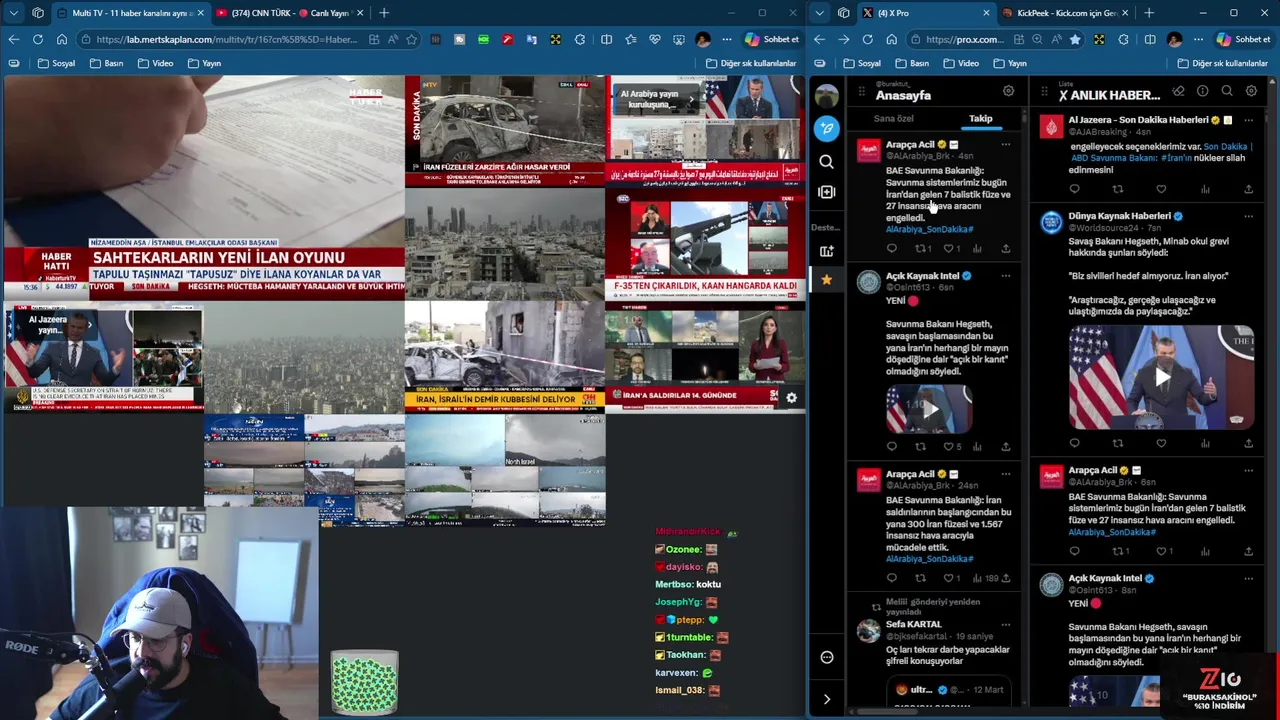Open more options on Dünya Kaynak Haberleri post

[1248, 216]
